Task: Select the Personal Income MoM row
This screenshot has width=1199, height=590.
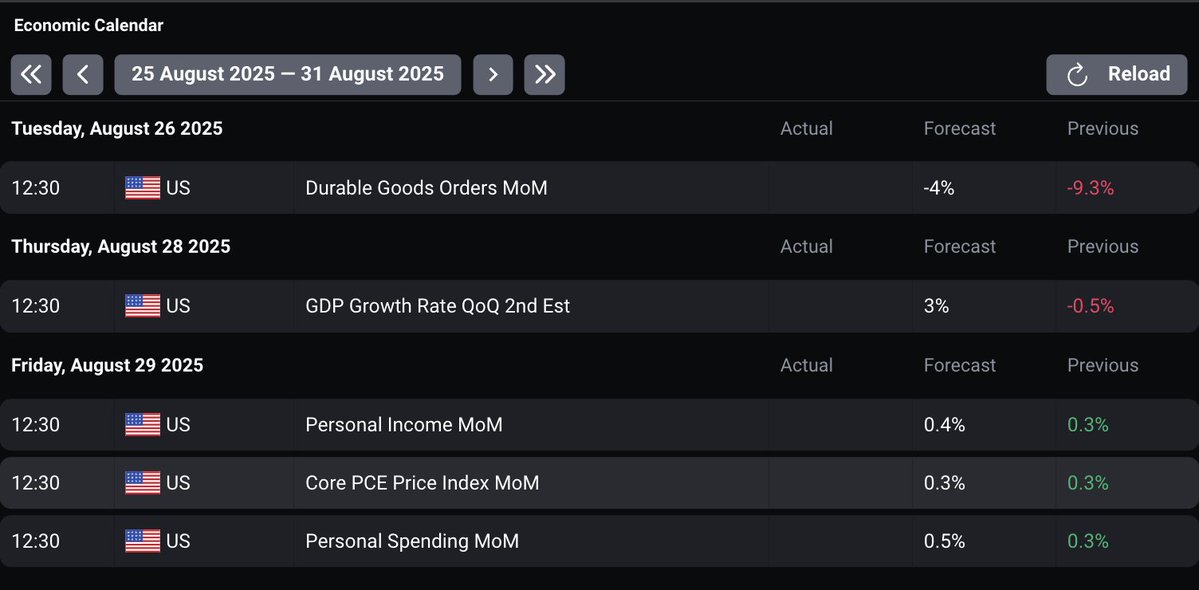Action: pyautogui.click(x=404, y=425)
